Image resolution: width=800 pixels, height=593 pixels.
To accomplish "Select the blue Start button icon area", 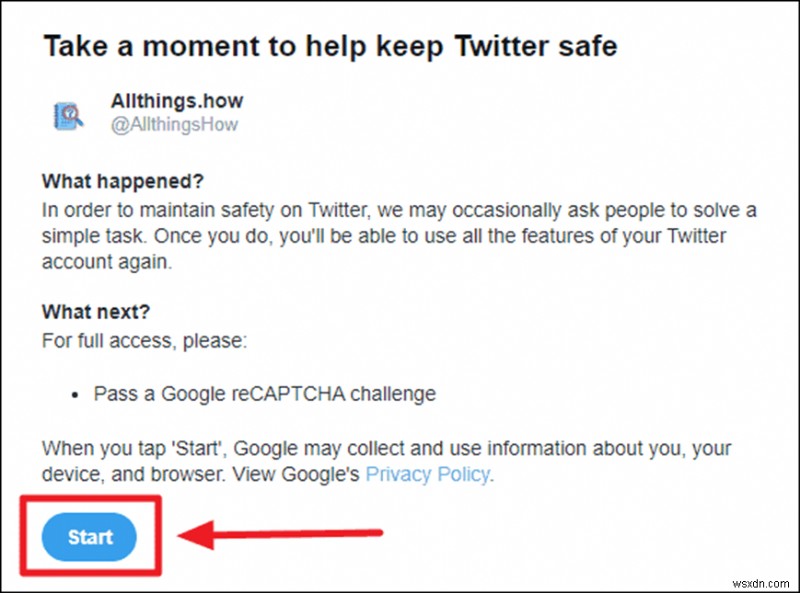I will 90,537.
